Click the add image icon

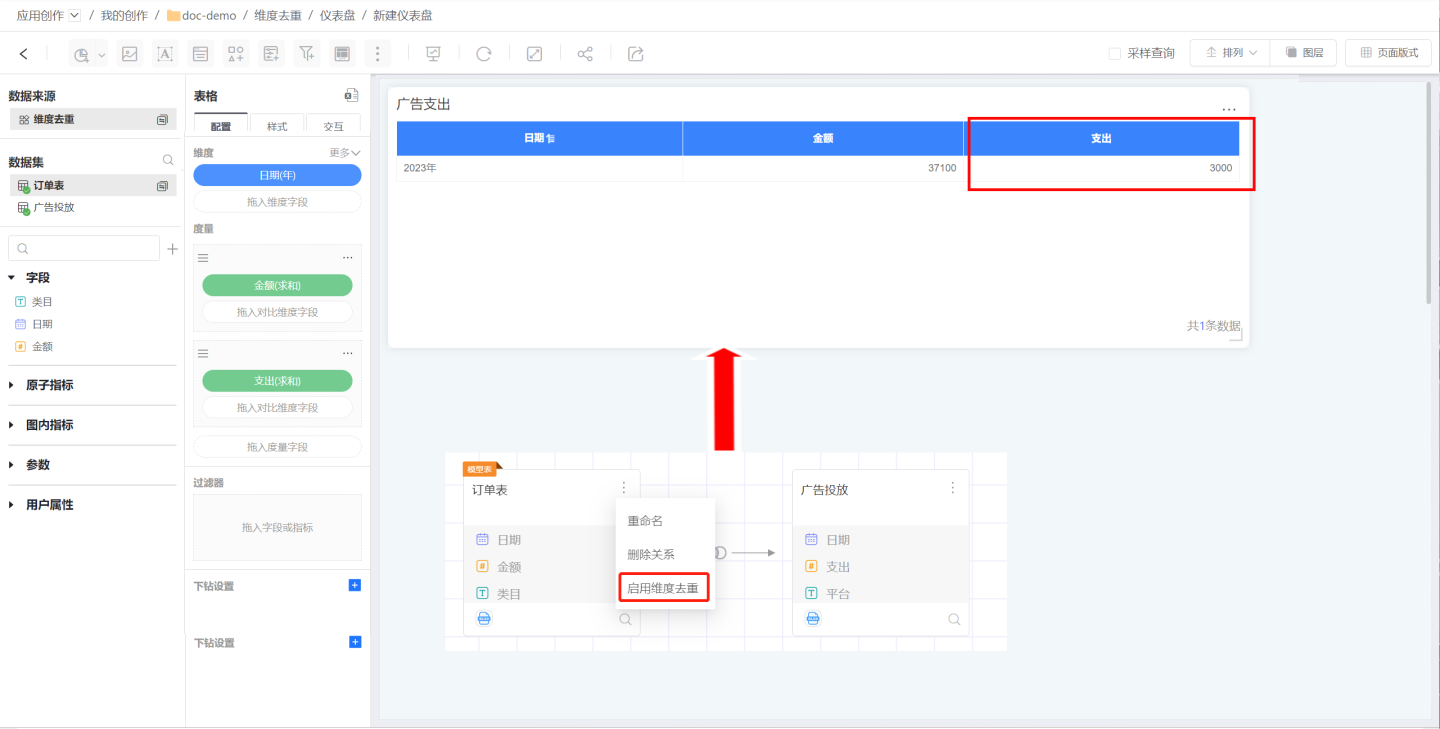[129, 54]
